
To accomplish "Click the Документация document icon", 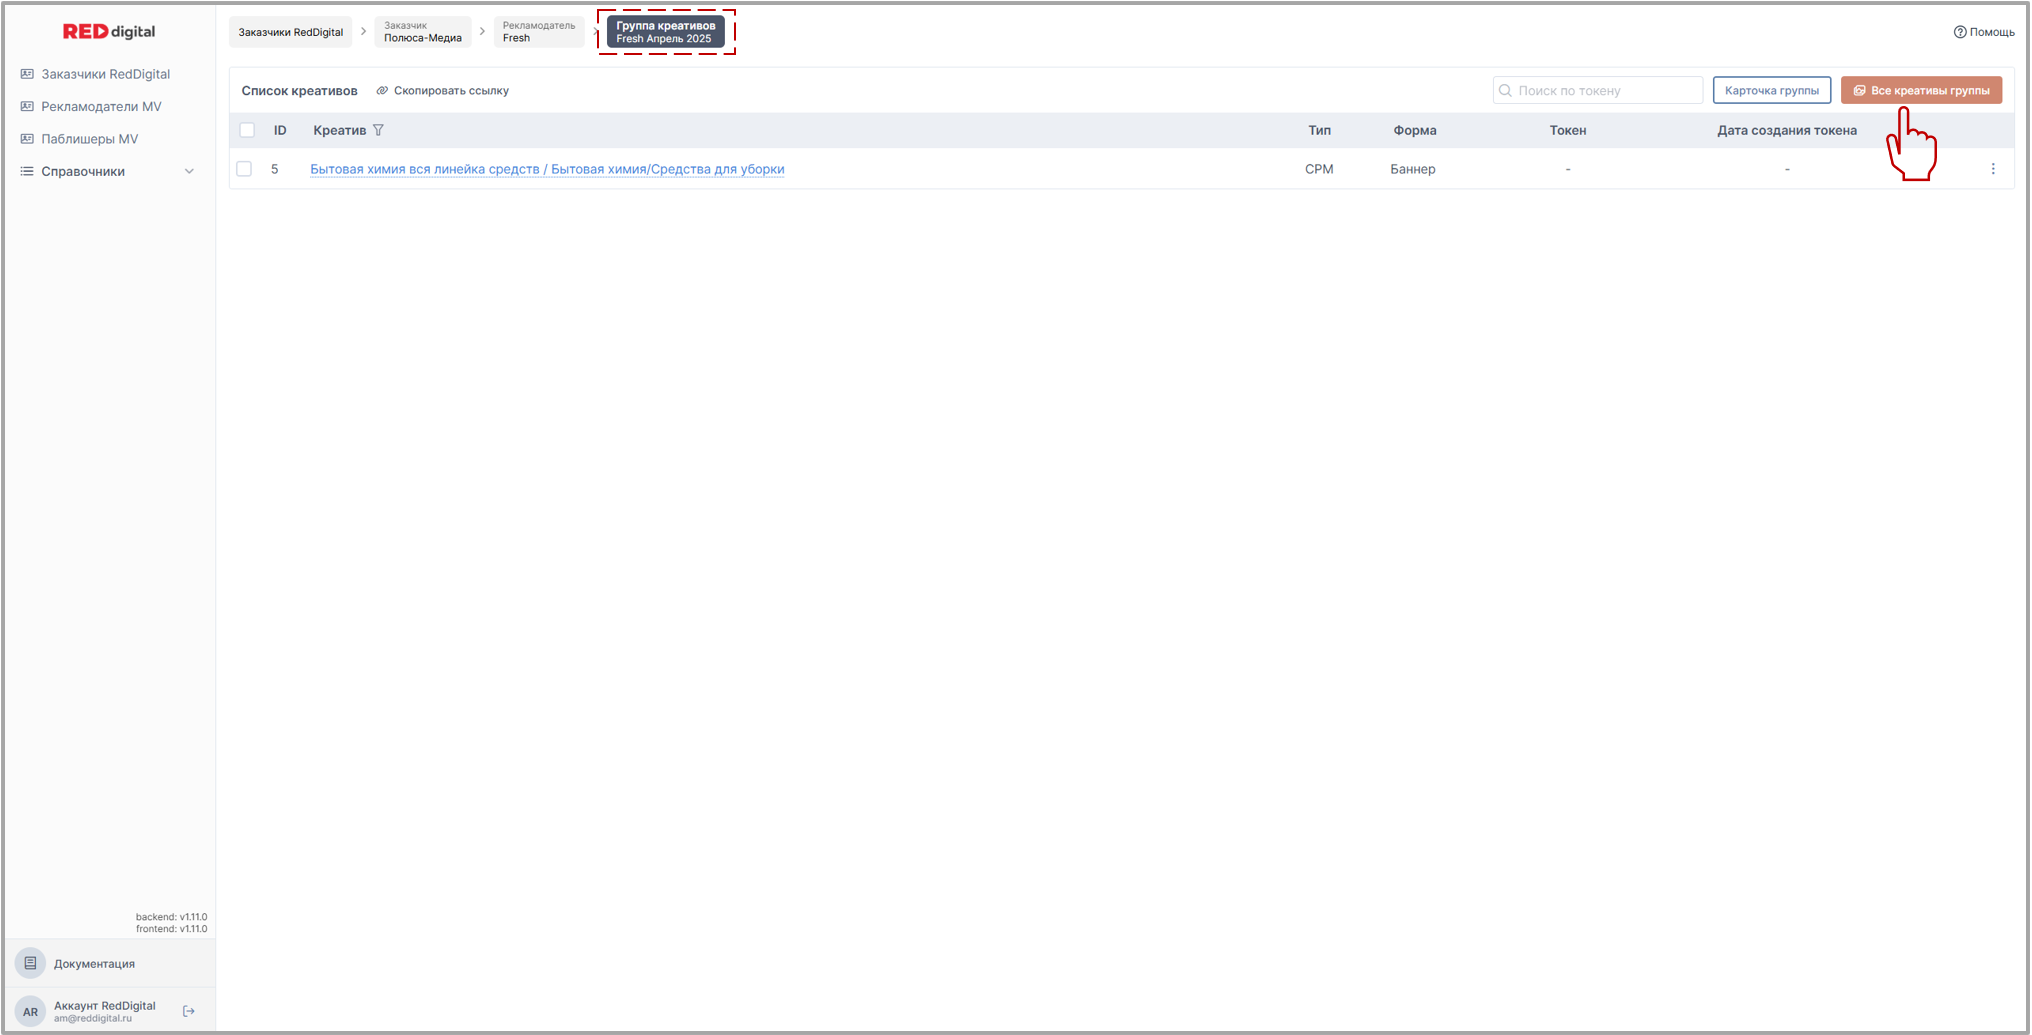I will tap(31, 963).
